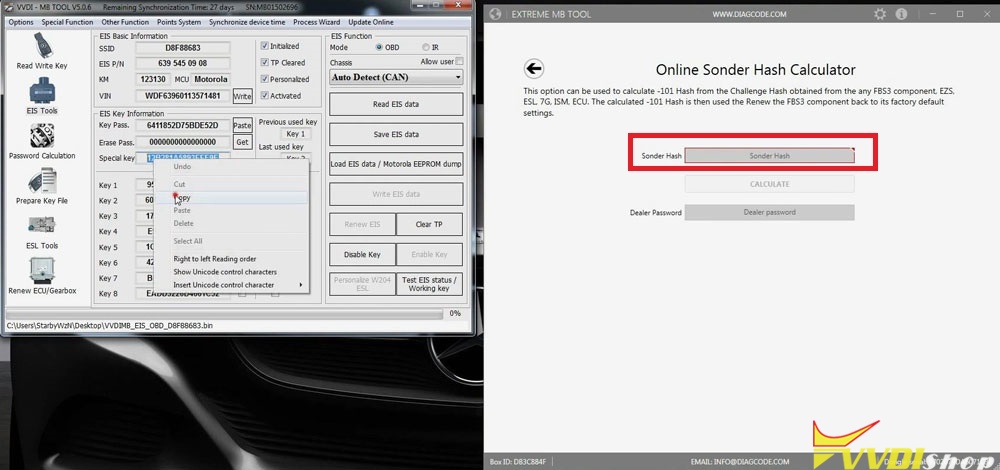Toggle the Activated checkbox

coord(265,96)
